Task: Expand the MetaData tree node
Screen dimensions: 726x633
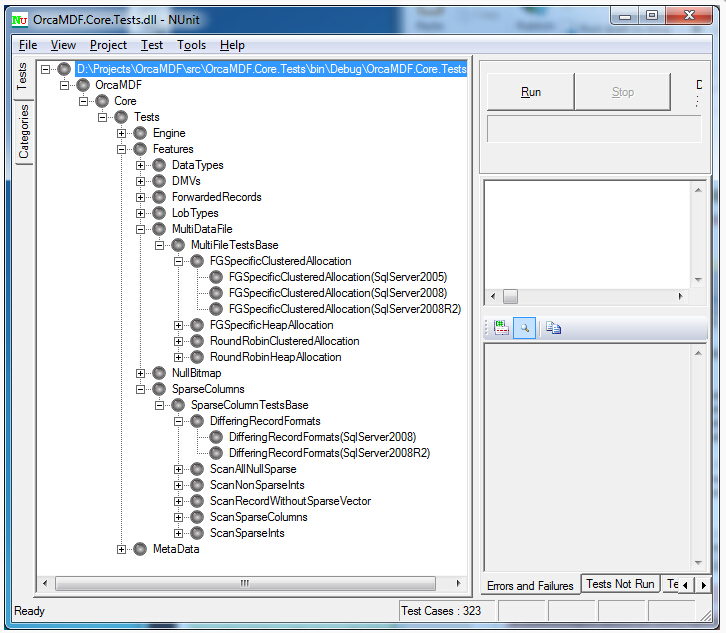Action: (x=121, y=549)
